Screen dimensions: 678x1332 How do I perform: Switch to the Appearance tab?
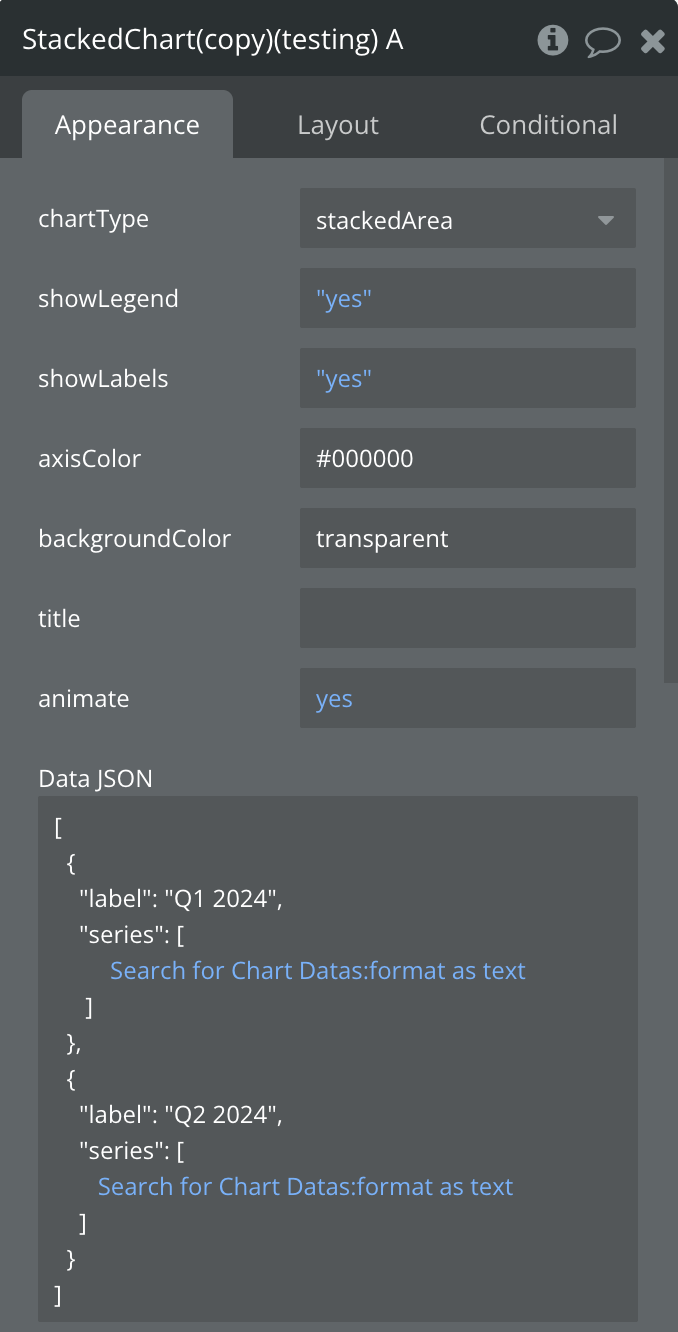point(127,125)
